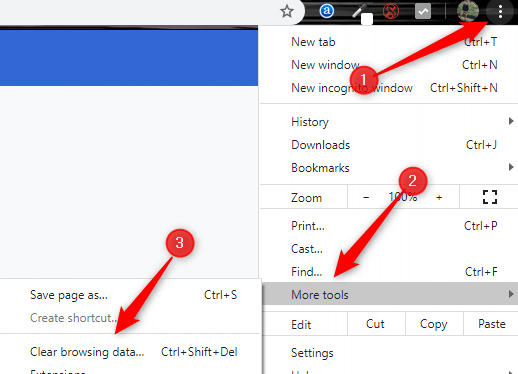518x374 pixels.
Task: Select New window menu item
Action: coord(389,65)
